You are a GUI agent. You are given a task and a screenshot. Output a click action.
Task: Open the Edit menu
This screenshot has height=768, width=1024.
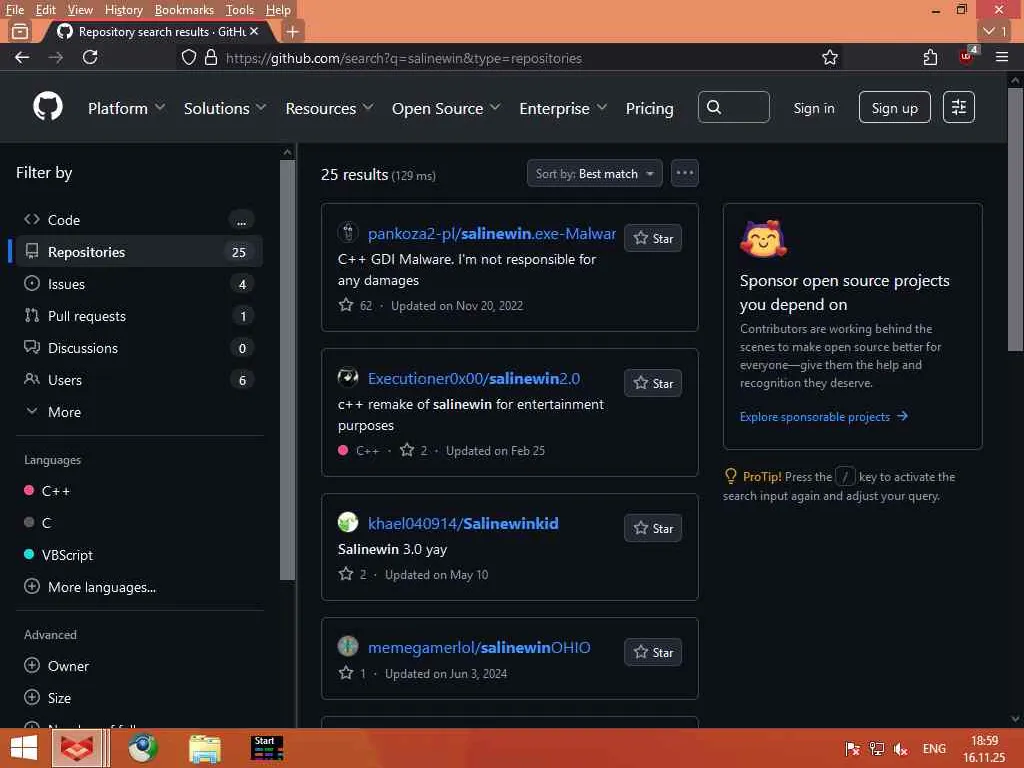(45, 10)
